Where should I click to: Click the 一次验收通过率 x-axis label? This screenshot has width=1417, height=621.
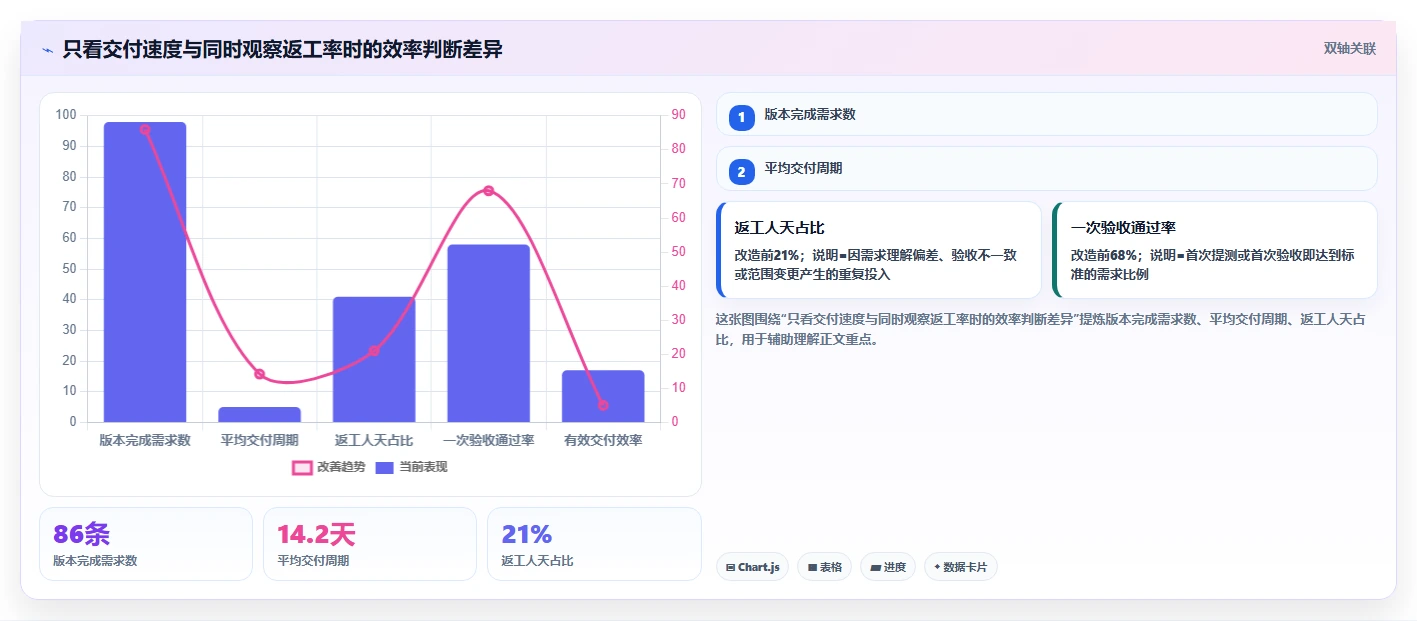(488, 440)
